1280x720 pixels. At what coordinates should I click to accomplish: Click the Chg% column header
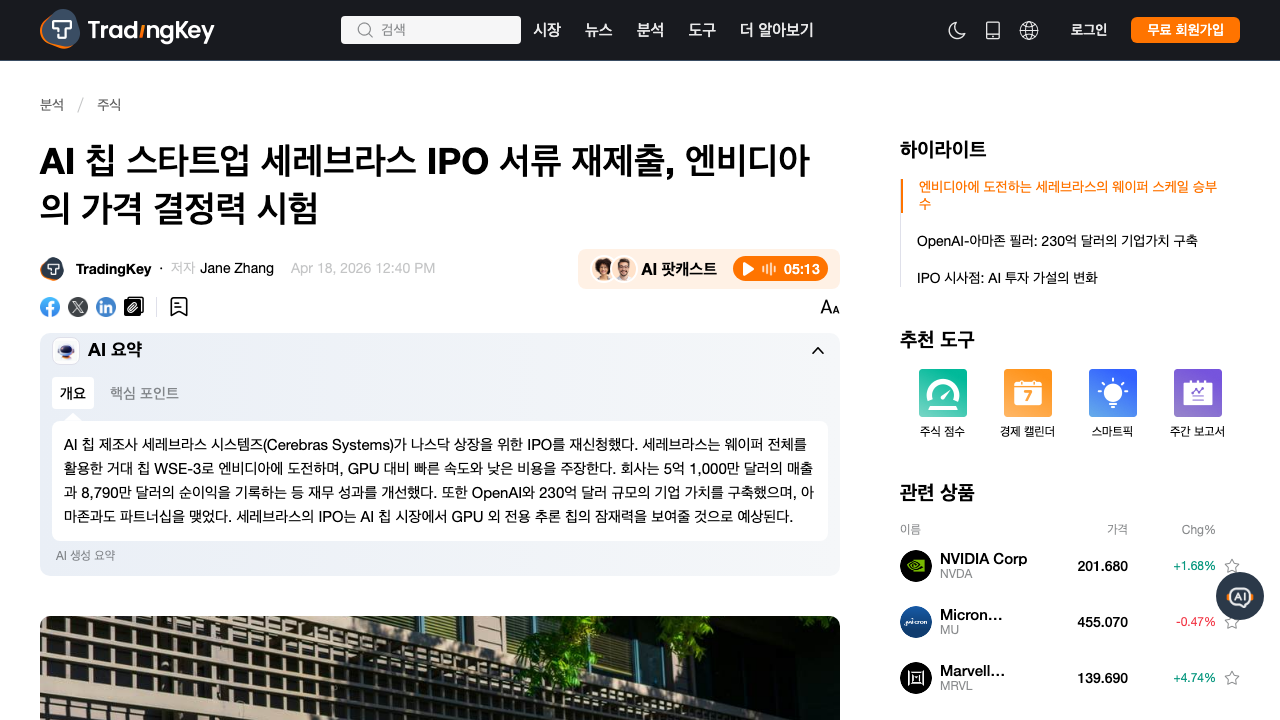(x=1198, y=529)
